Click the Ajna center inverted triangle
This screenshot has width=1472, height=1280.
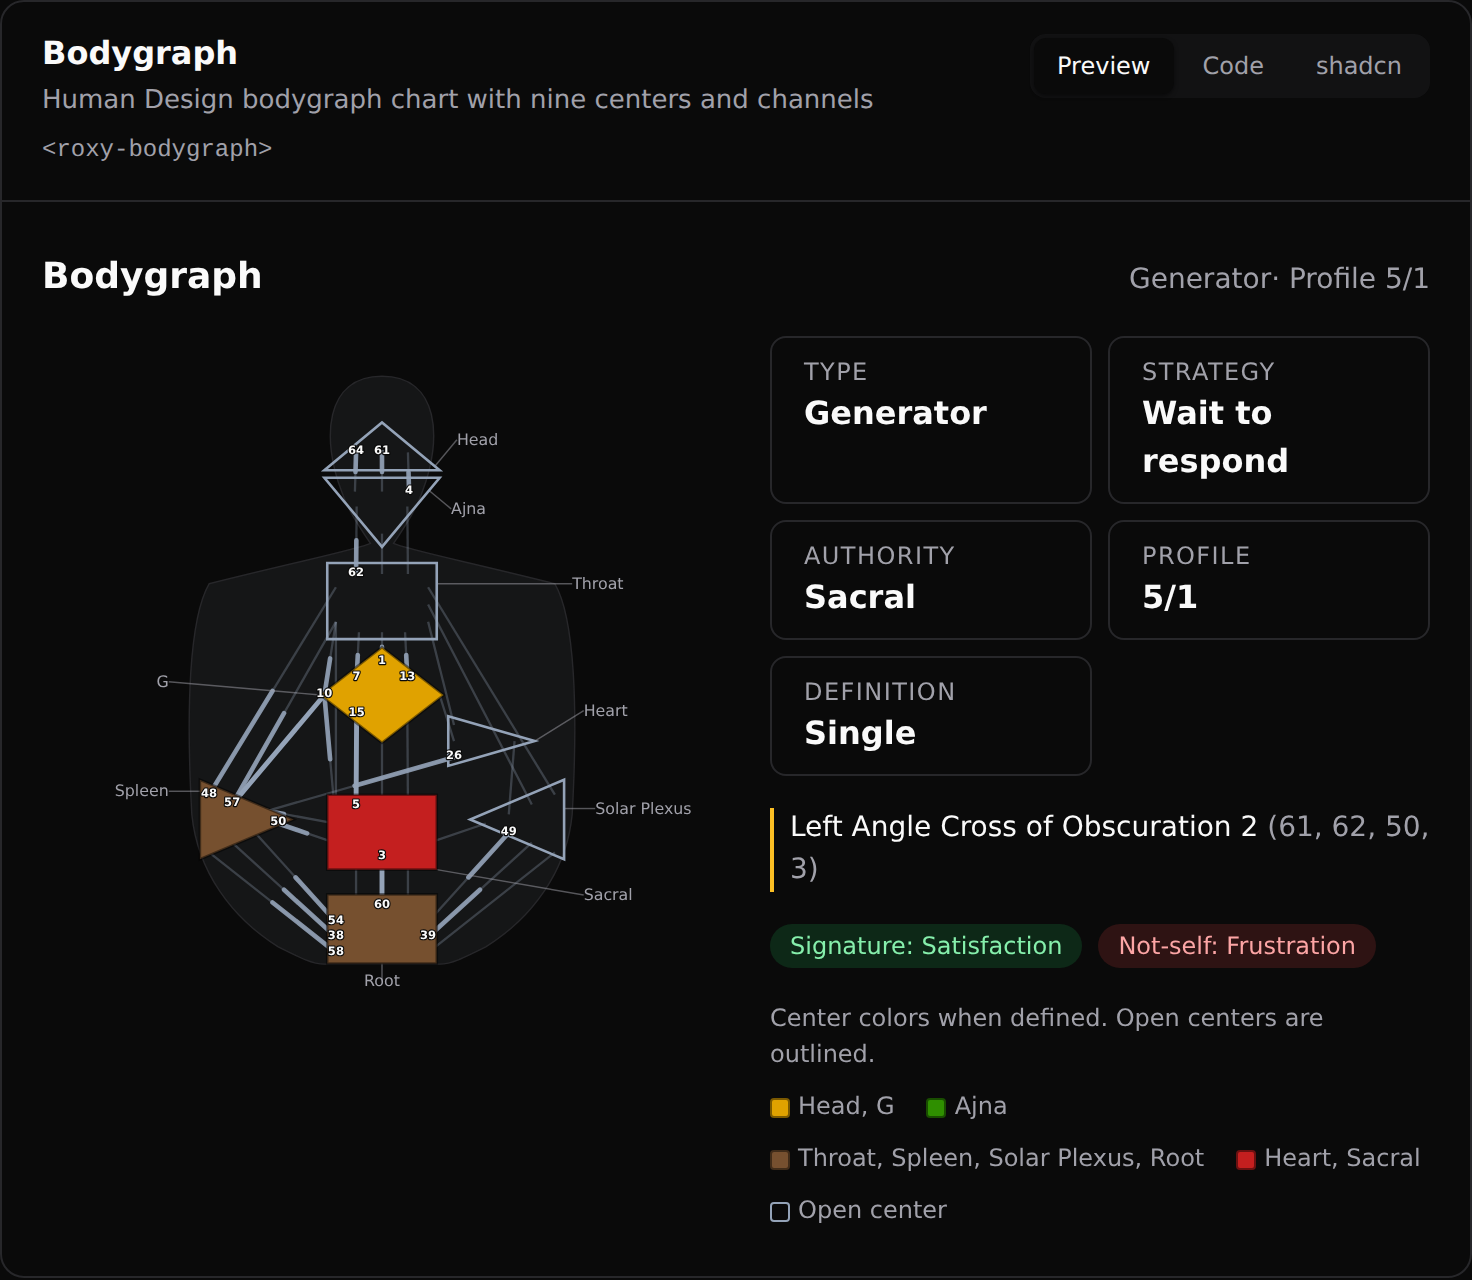[x=382, y=505]
